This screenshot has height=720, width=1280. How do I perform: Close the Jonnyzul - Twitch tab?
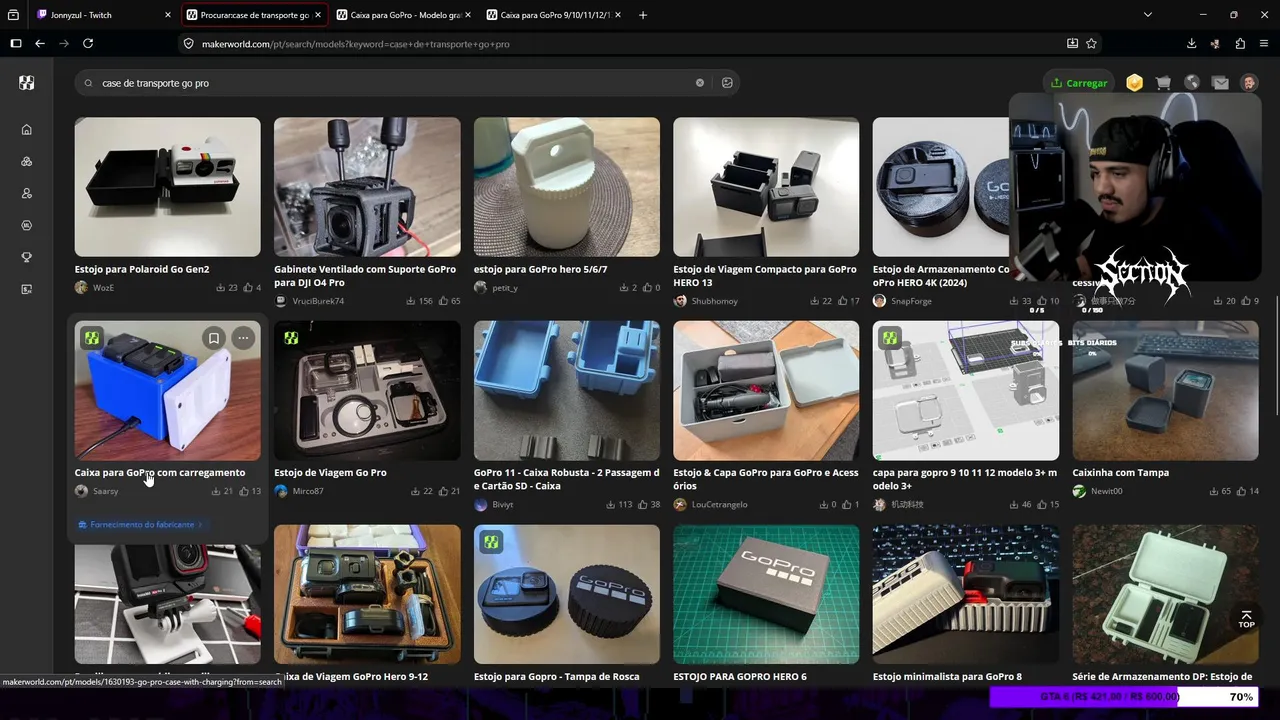(x=168, y=15)
